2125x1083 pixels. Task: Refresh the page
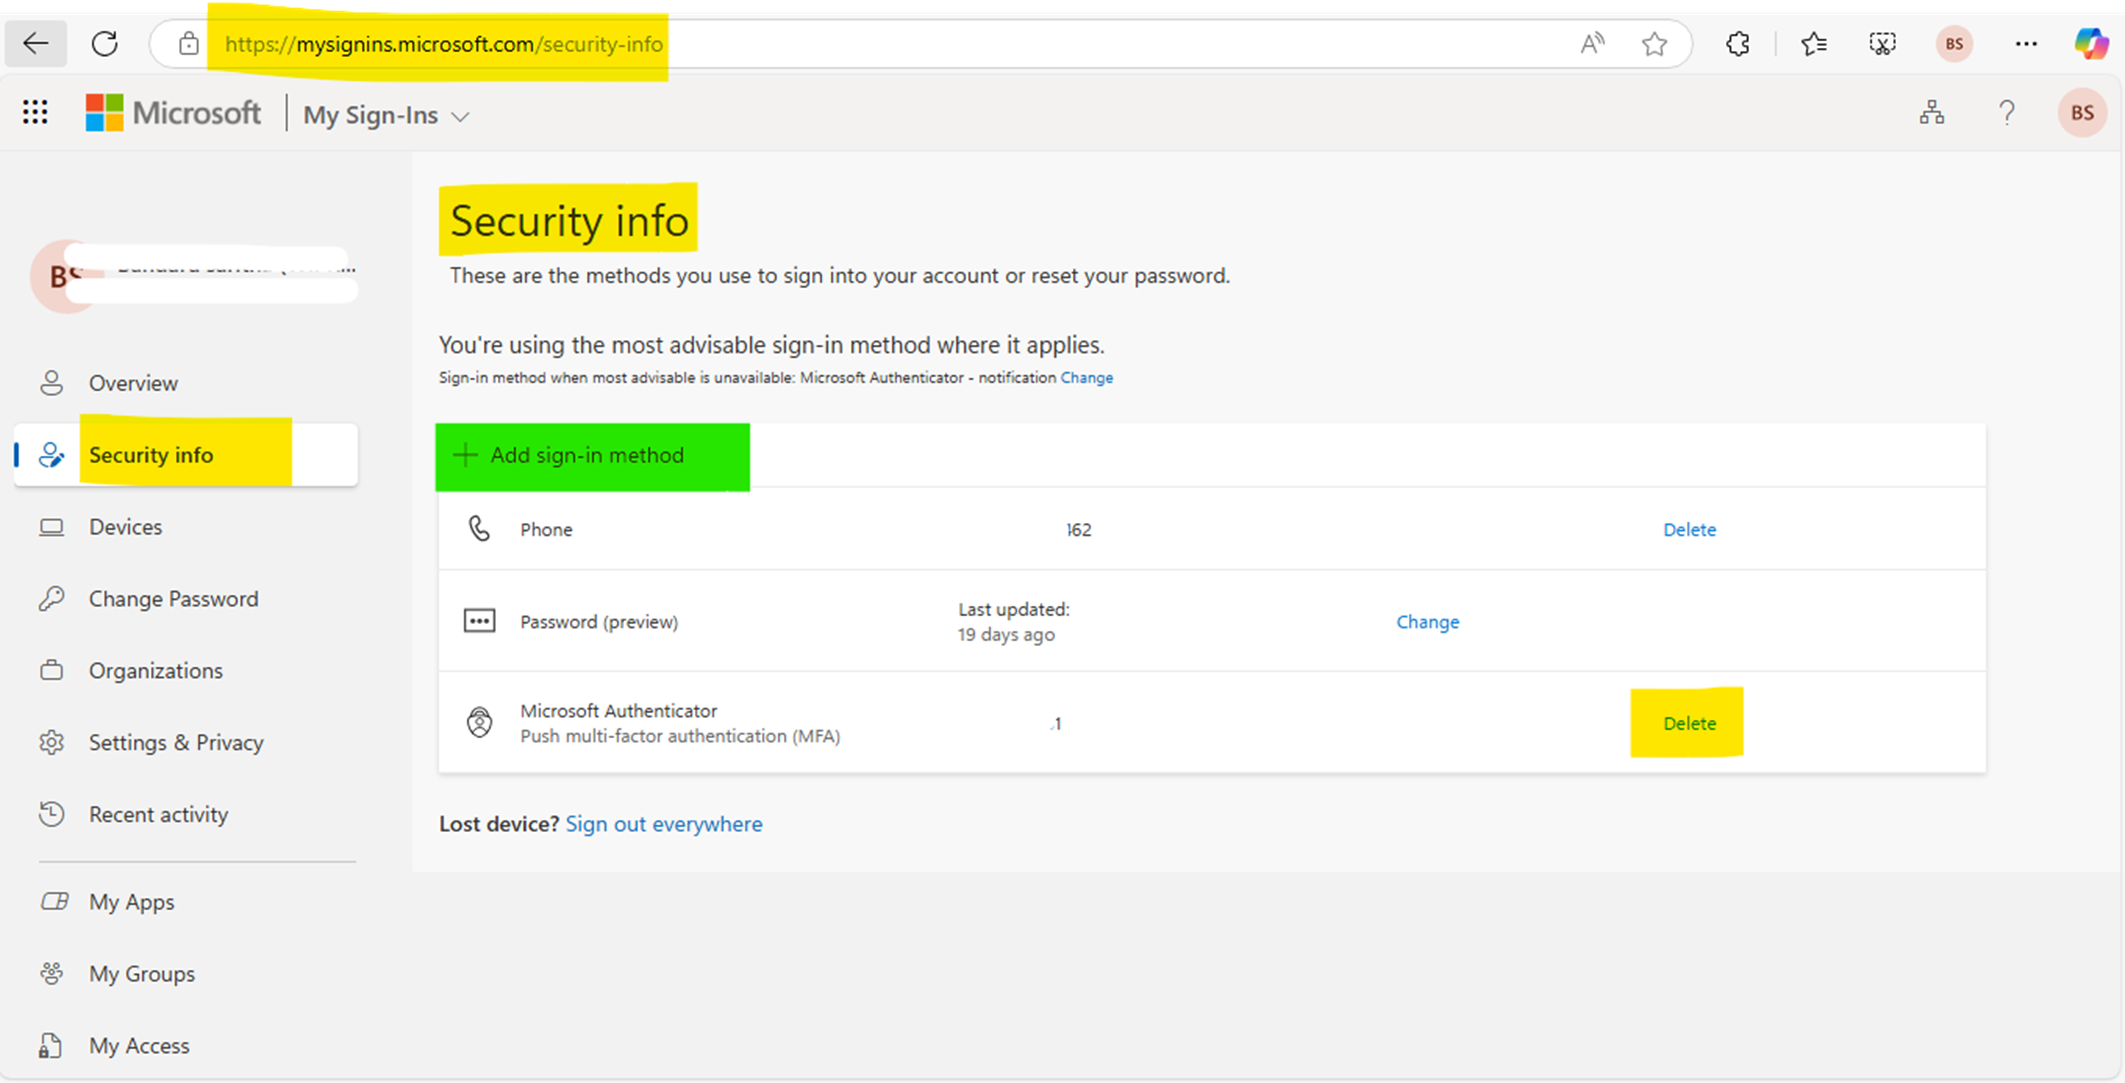click(x=105, y=43)
